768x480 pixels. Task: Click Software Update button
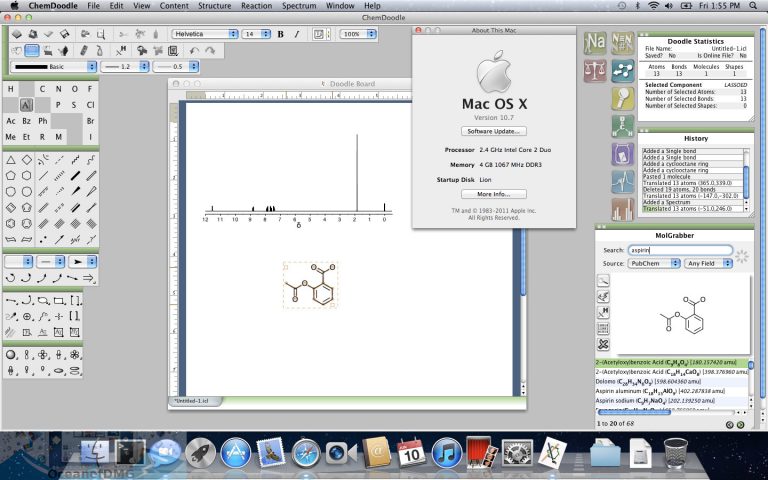pos(494,131)
